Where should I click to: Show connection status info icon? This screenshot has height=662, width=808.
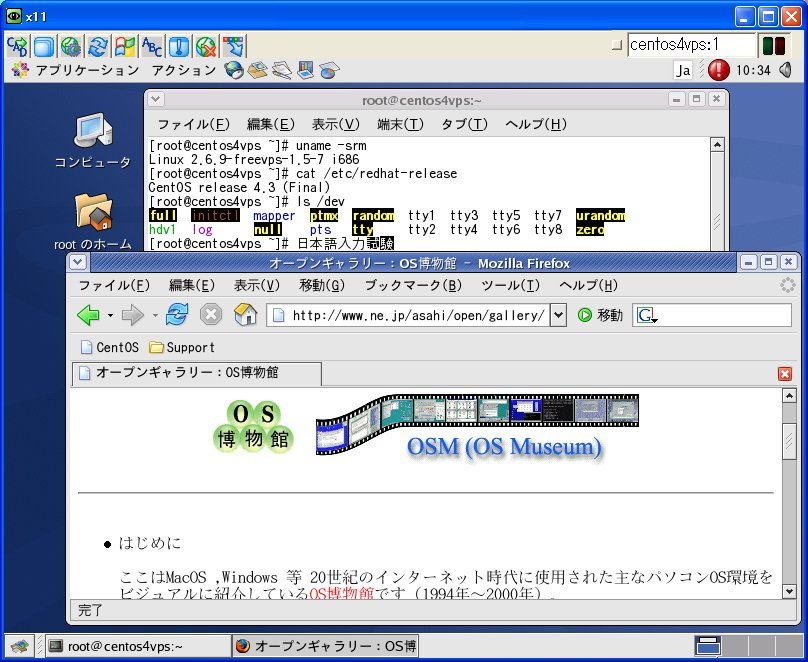[x=179, y=46]
